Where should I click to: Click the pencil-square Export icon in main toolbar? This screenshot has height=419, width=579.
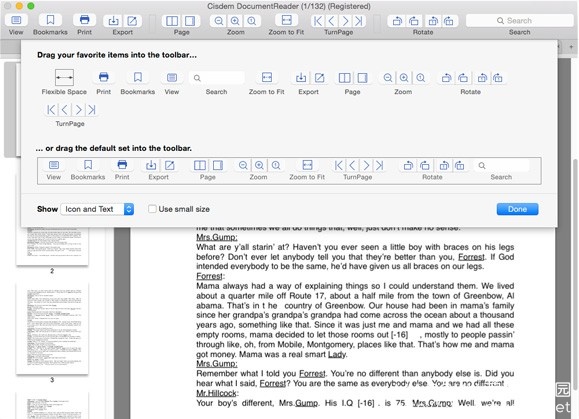[x=132, y=21]
